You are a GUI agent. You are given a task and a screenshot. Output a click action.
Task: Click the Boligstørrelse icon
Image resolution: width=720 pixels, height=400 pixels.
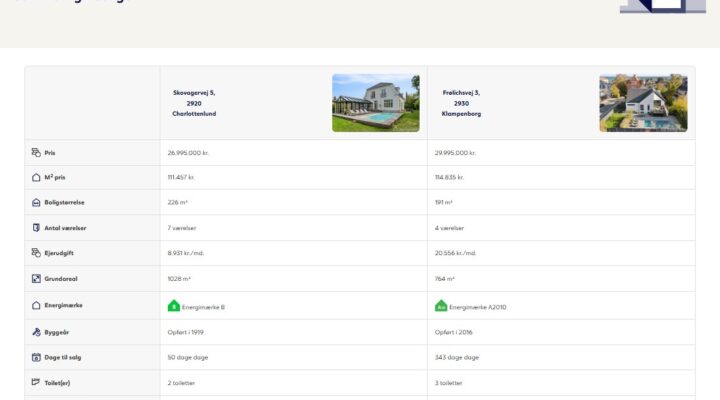36,203
